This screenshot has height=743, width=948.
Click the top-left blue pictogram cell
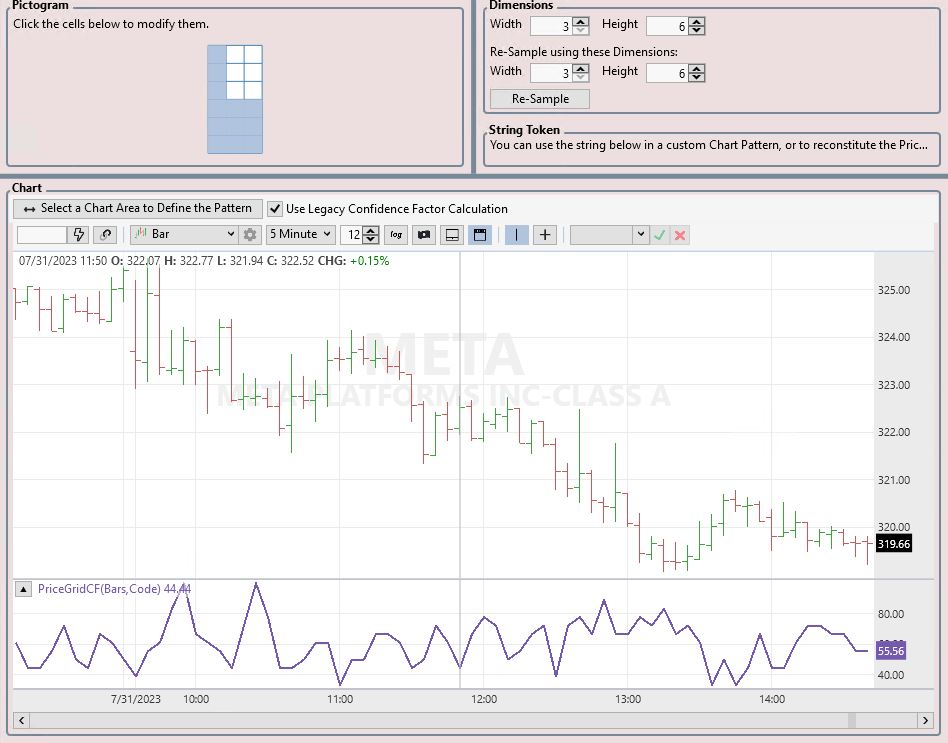(x=216, y=54)
